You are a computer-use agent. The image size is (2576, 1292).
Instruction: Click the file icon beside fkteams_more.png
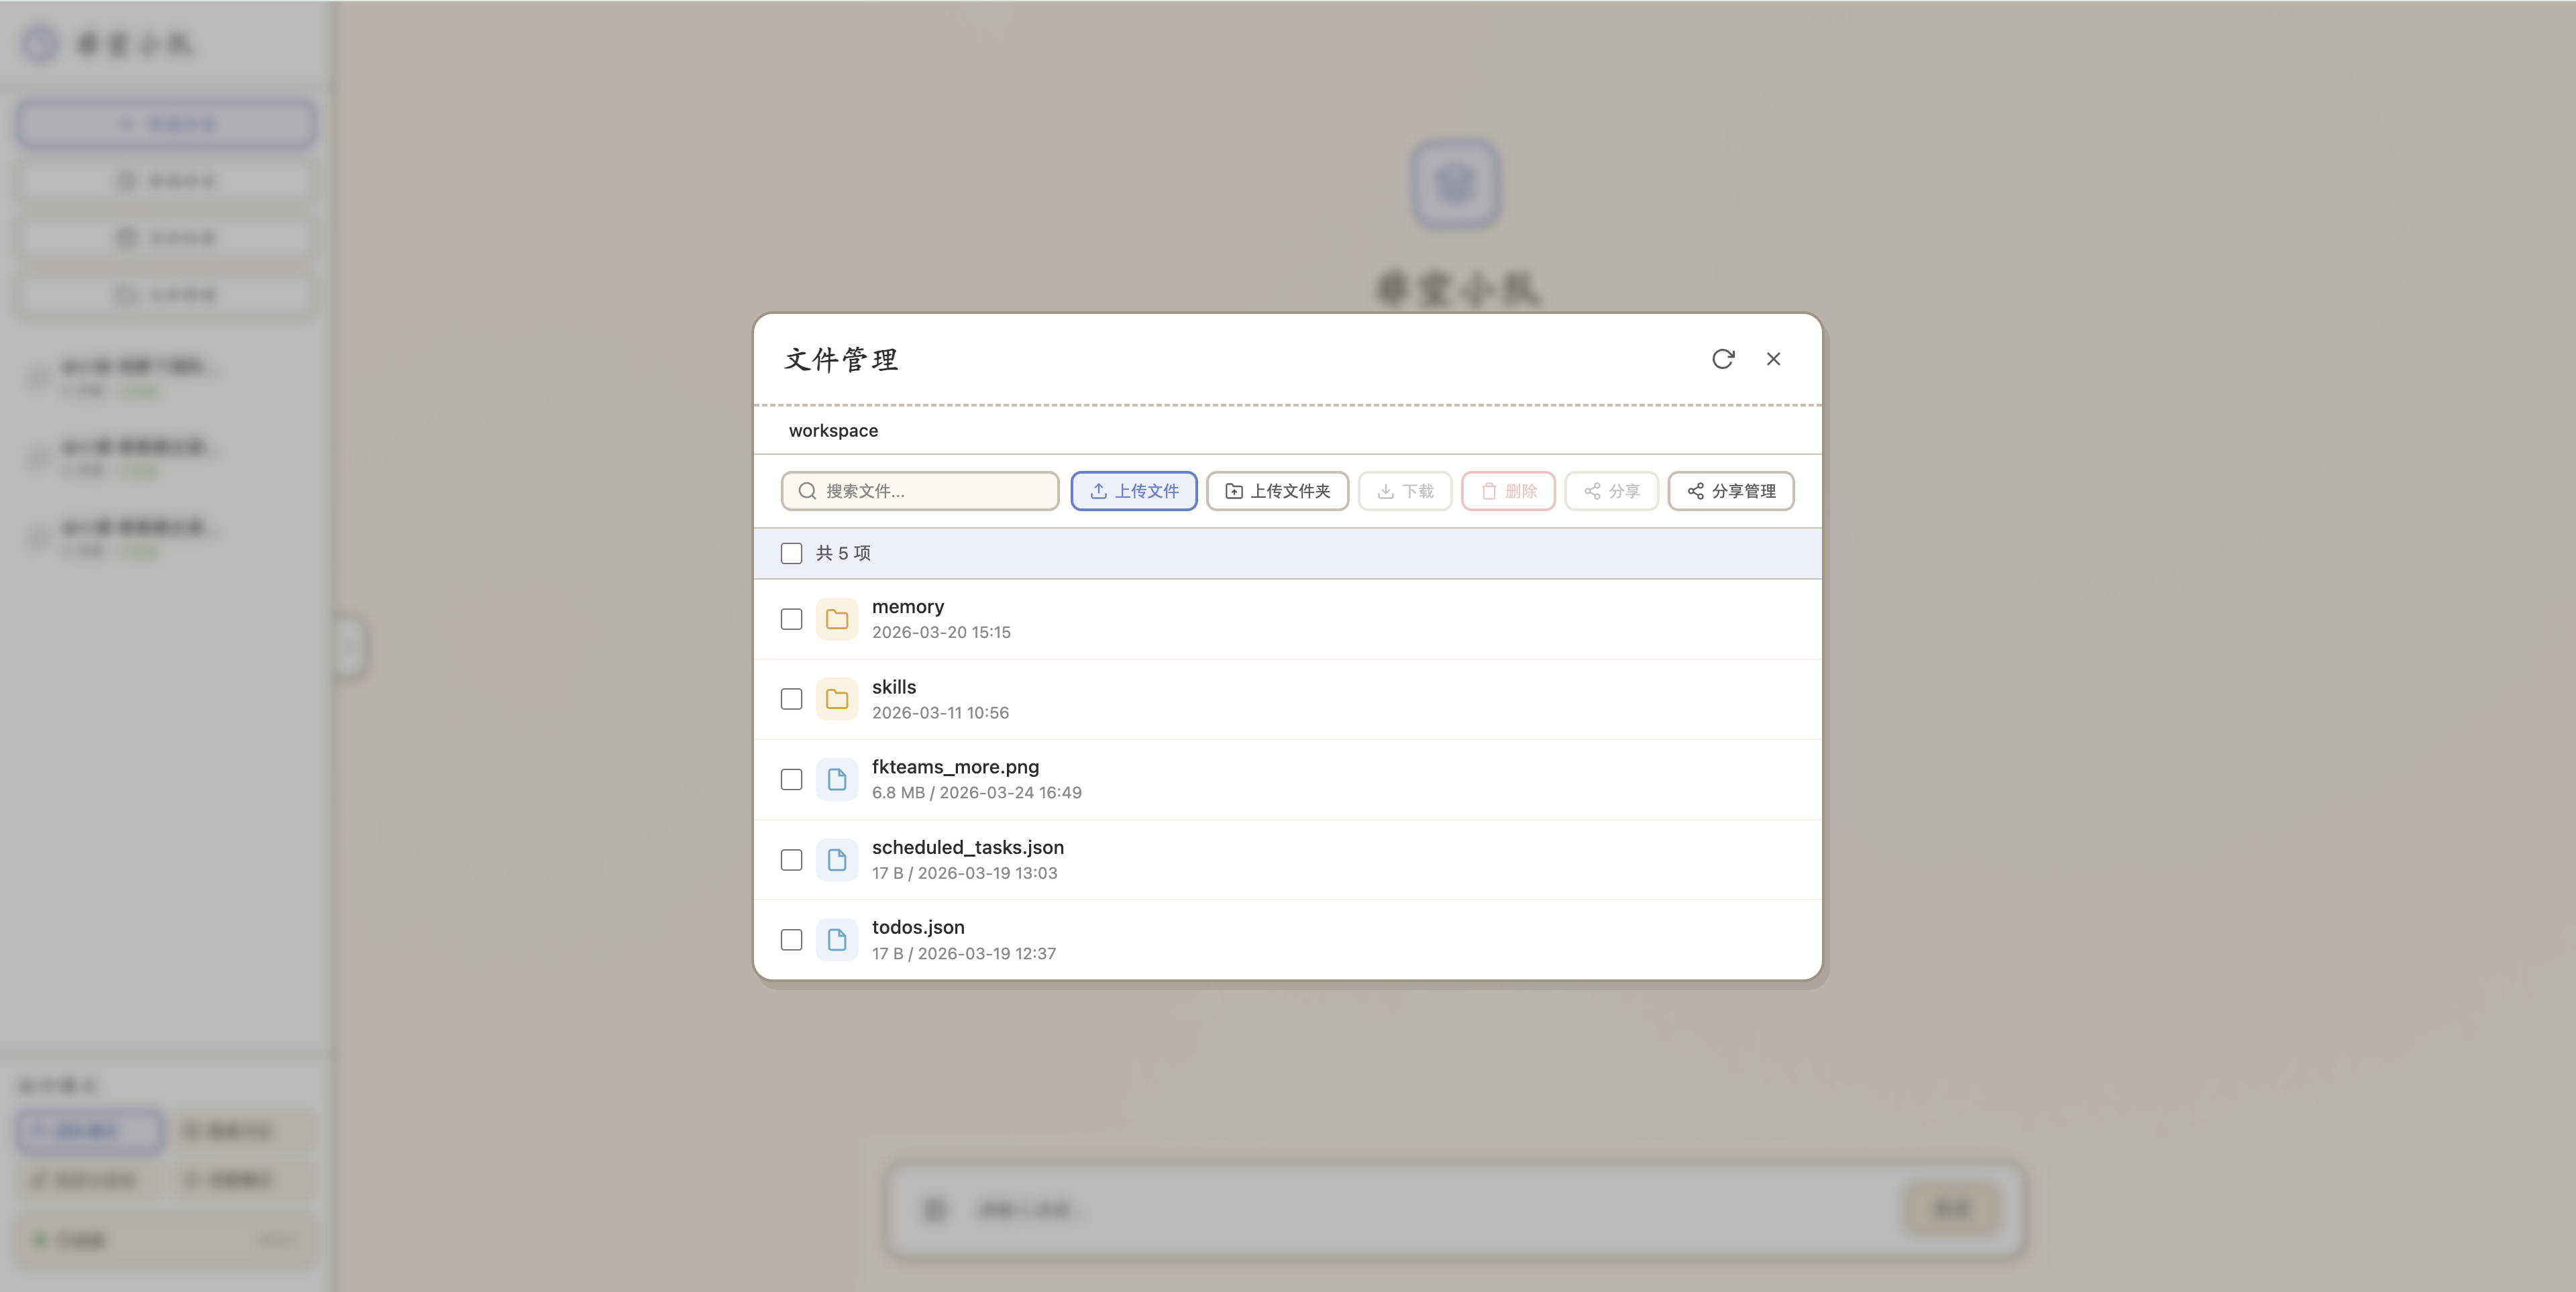[838, 779]
